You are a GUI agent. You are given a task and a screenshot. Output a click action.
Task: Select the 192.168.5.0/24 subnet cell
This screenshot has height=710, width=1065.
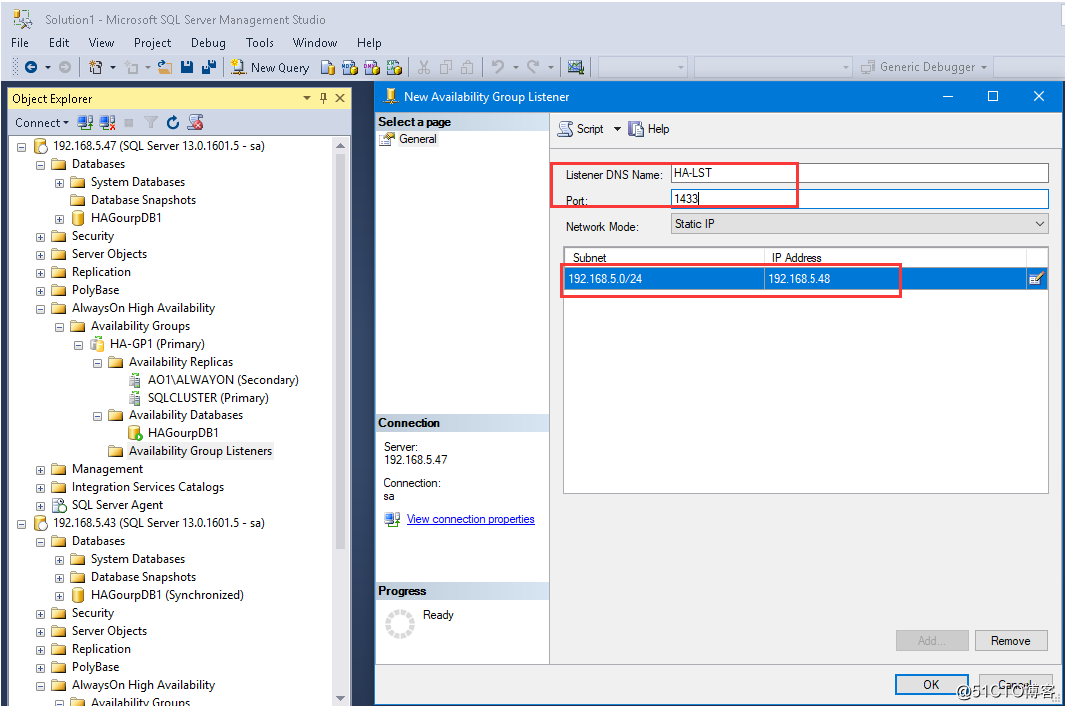(664, 279)
